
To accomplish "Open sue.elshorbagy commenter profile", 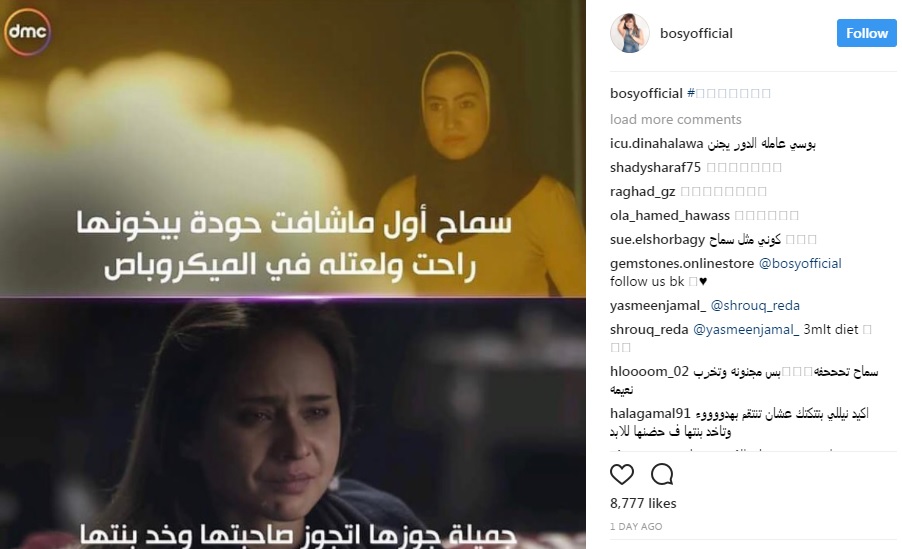I will (x=658, y=239).
